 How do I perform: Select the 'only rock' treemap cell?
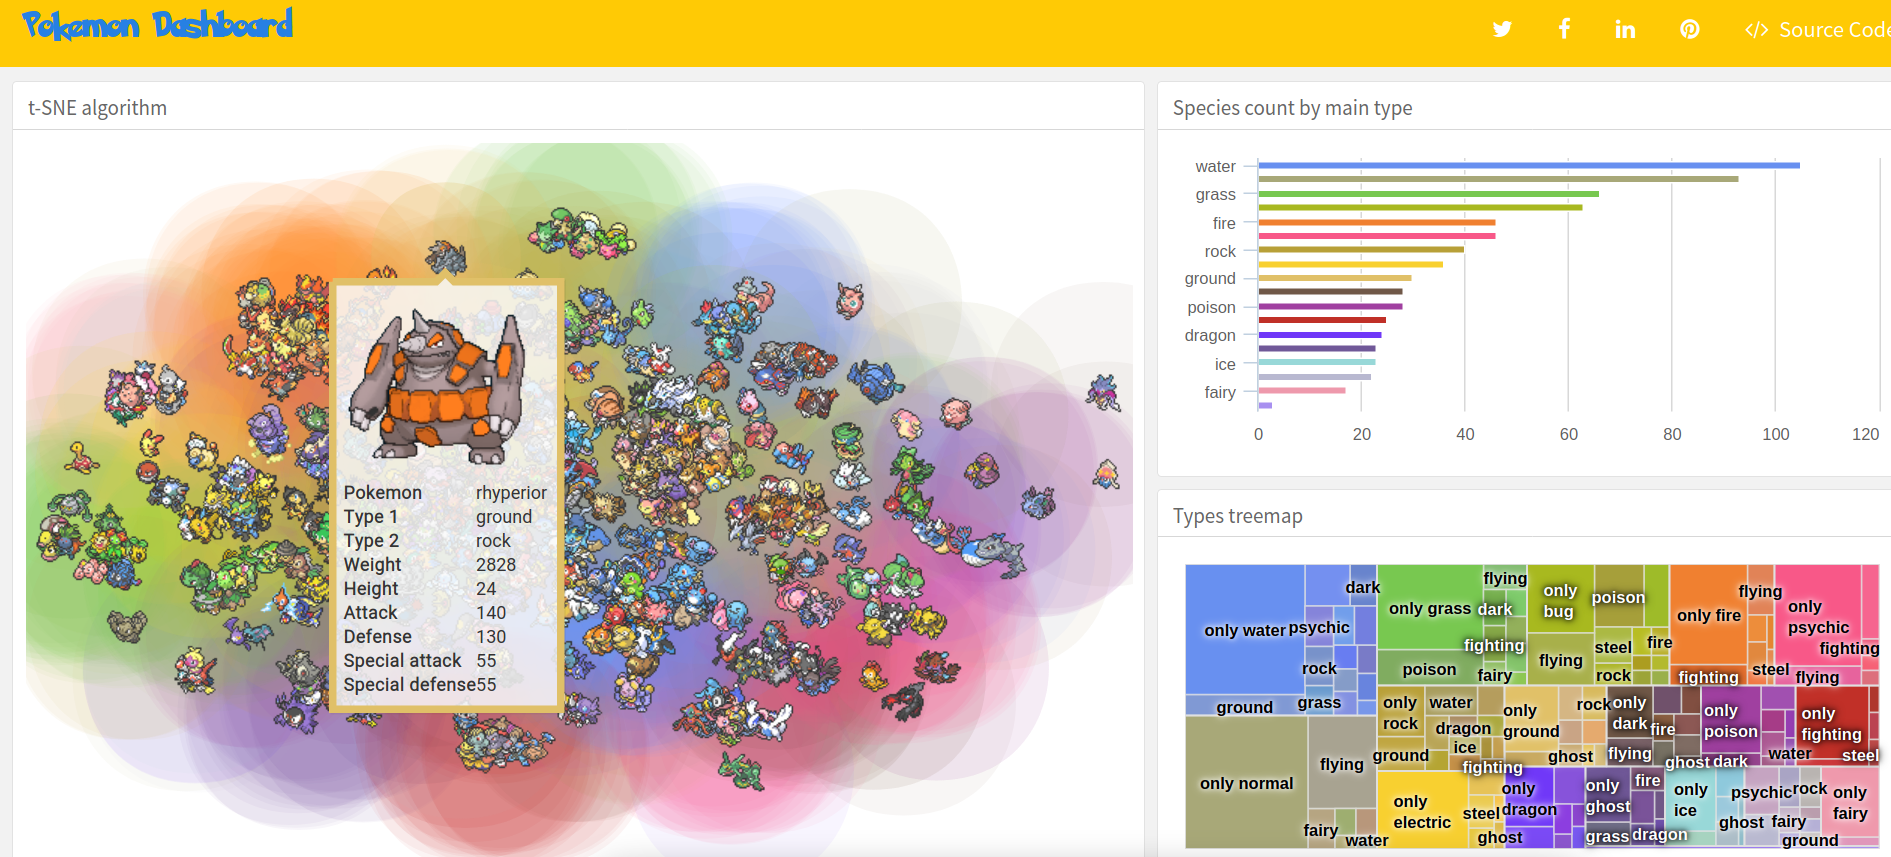point(1400,712)
